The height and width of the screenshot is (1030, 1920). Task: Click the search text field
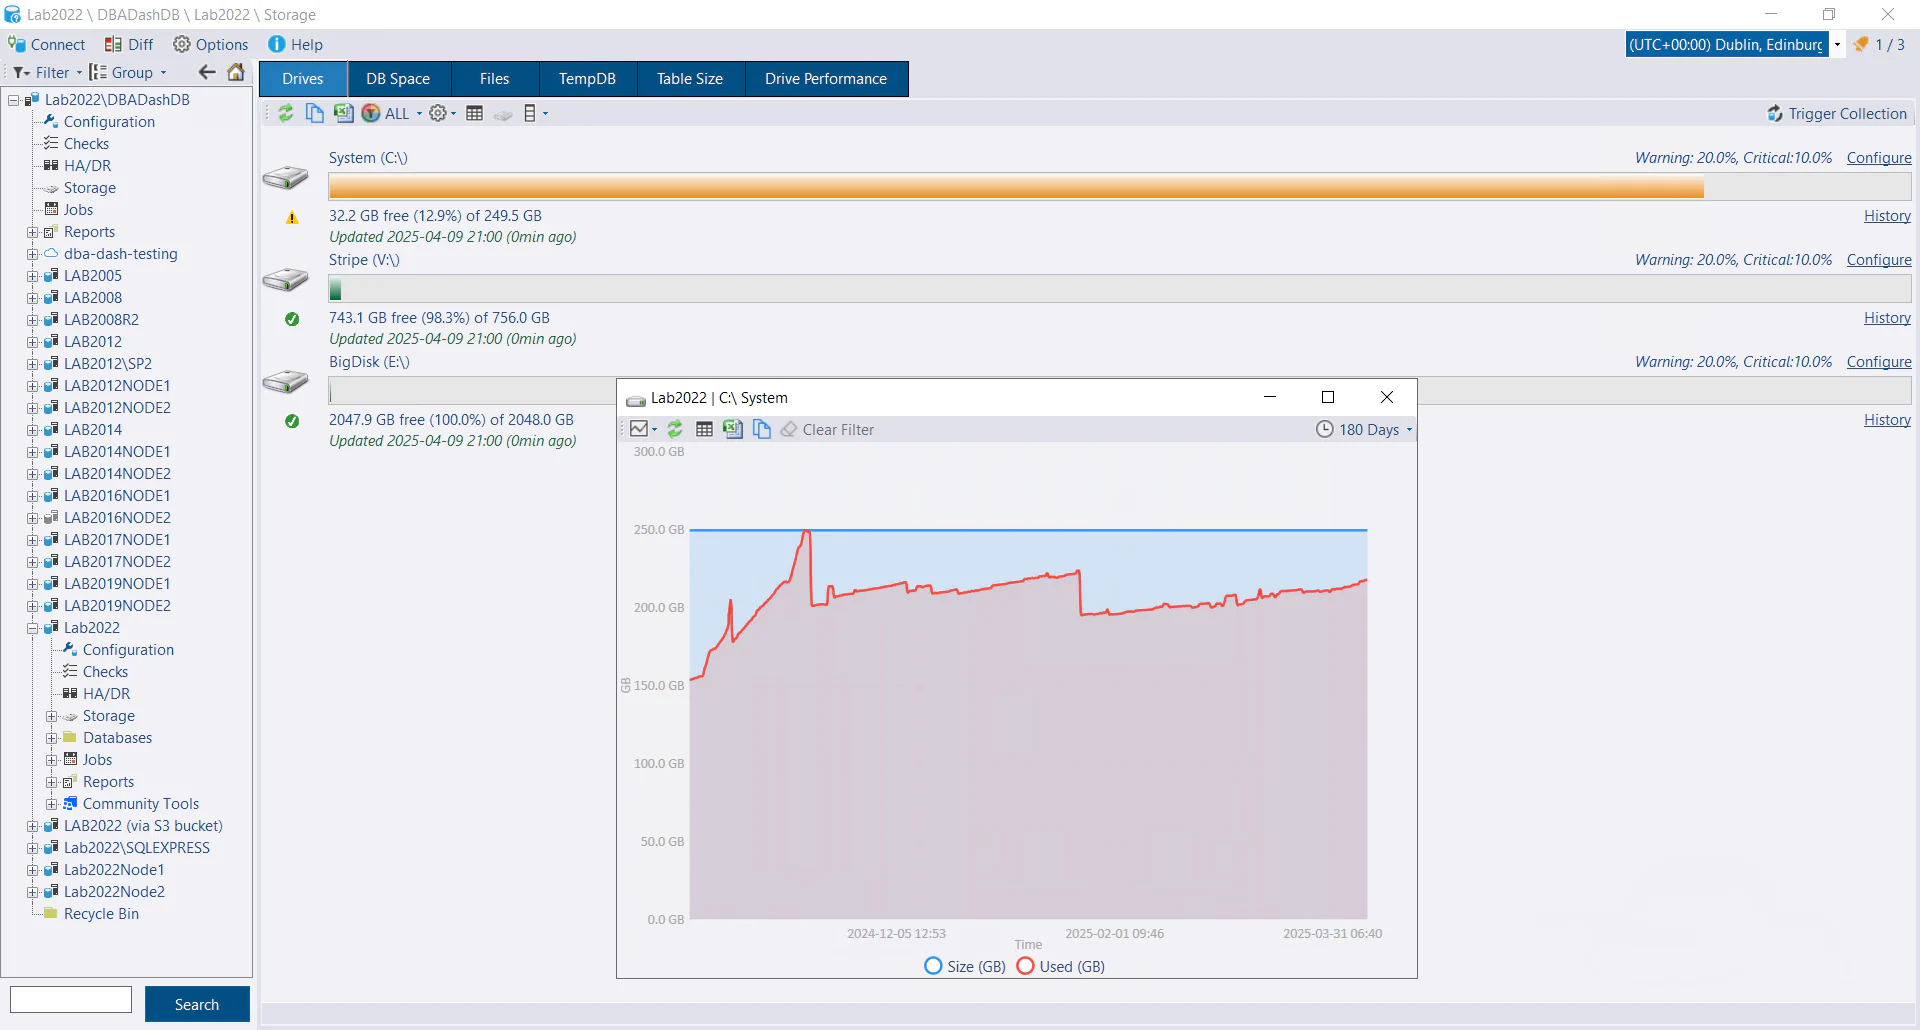[x=71, y=1000]
